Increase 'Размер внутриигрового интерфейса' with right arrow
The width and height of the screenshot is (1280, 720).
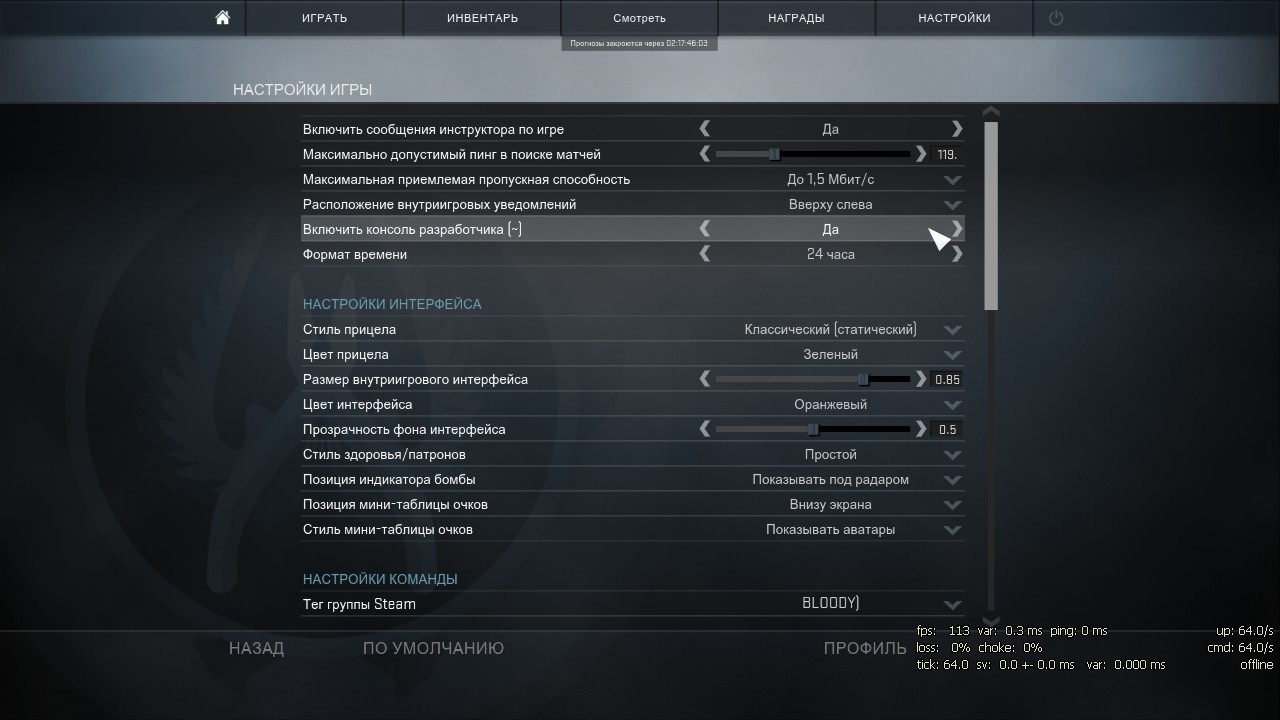(921, 379)
